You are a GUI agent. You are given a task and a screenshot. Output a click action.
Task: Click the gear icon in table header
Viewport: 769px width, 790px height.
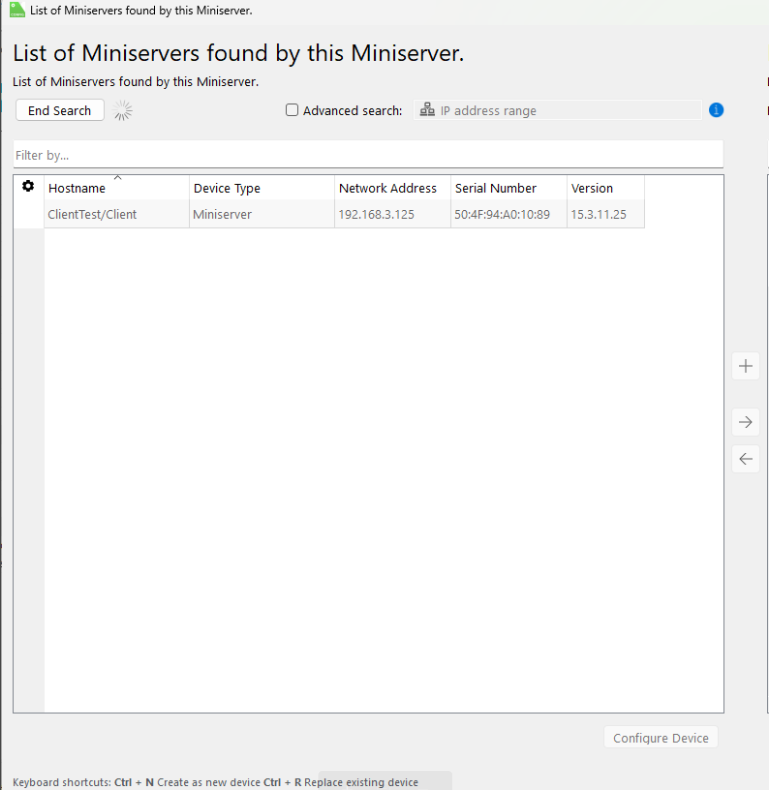click(x=28, y=187)
